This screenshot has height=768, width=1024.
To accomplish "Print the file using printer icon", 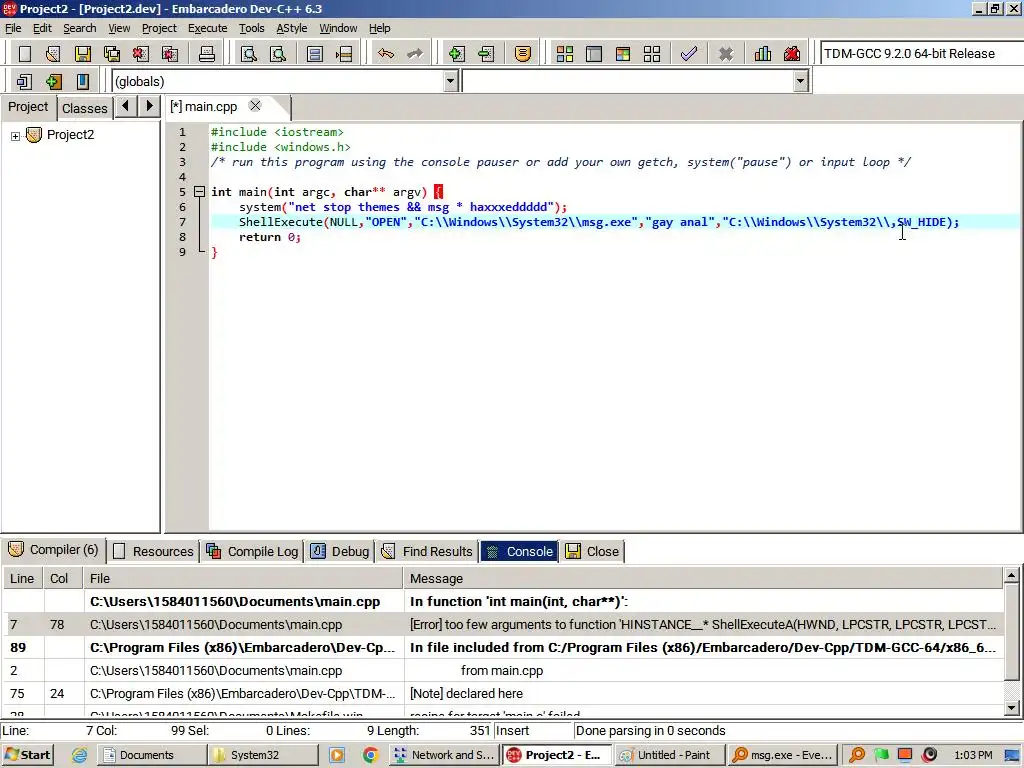I will [x=207, y=54].
